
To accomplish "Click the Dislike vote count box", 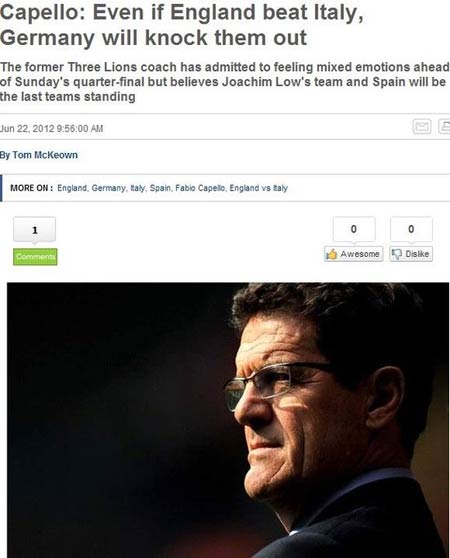I will tap(411, 229).
